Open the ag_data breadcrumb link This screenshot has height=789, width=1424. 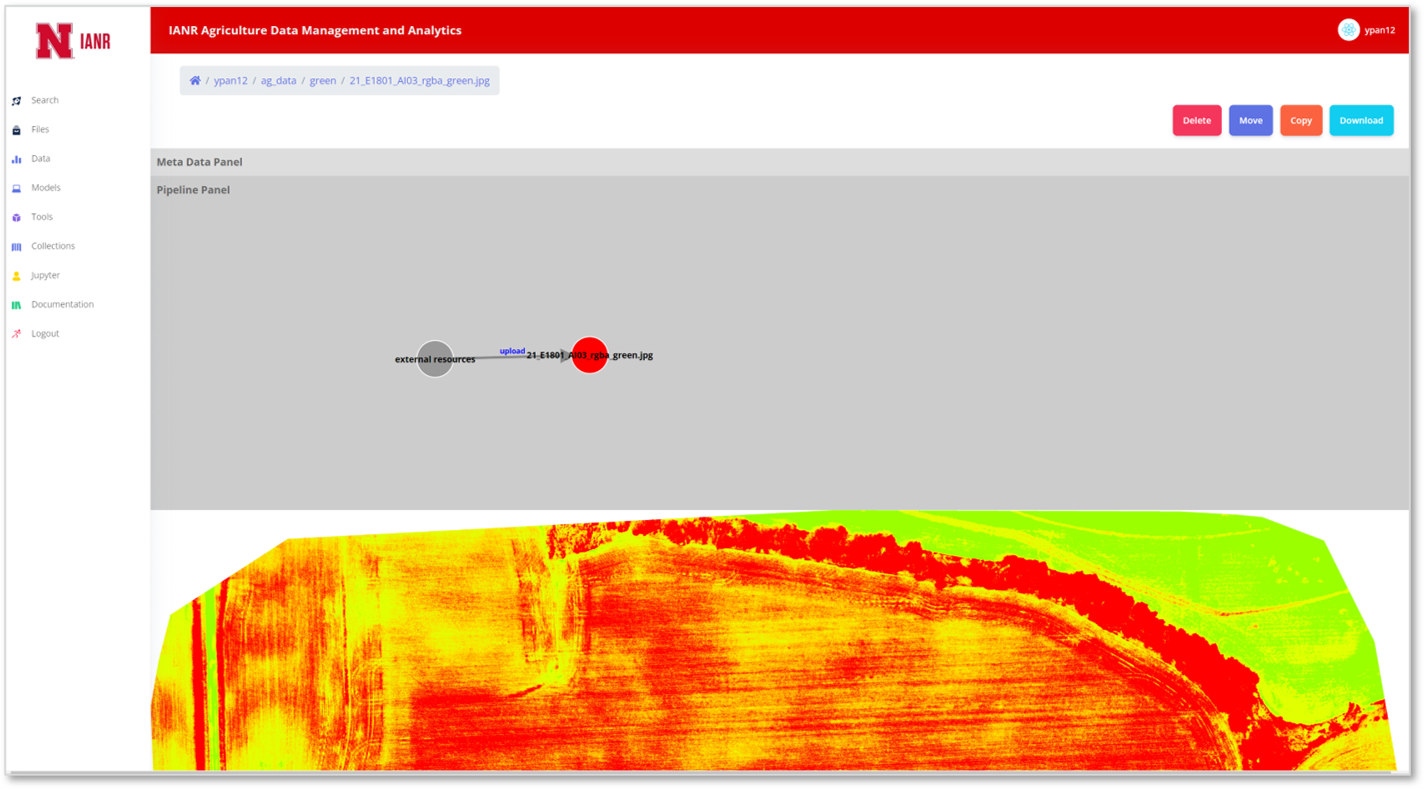279,81
